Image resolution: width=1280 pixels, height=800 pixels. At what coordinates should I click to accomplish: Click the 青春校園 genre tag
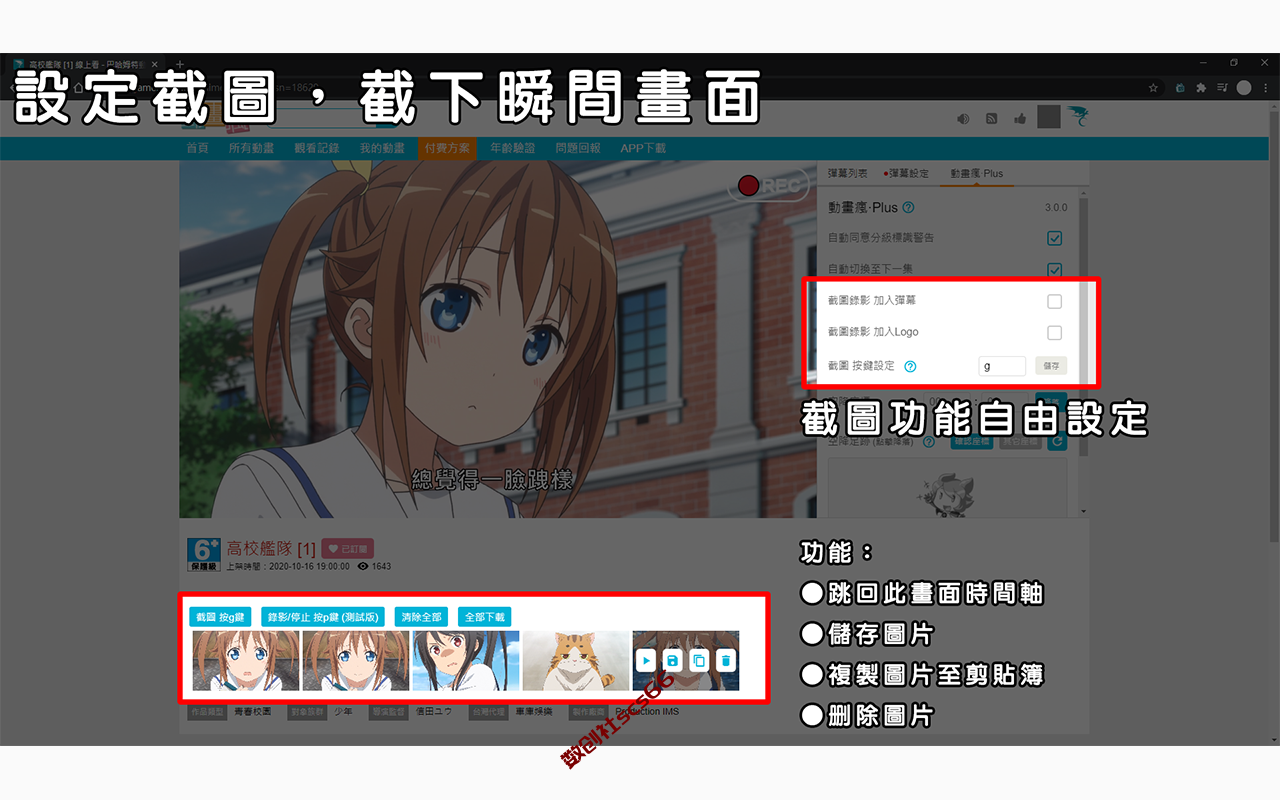coord(252,712)
